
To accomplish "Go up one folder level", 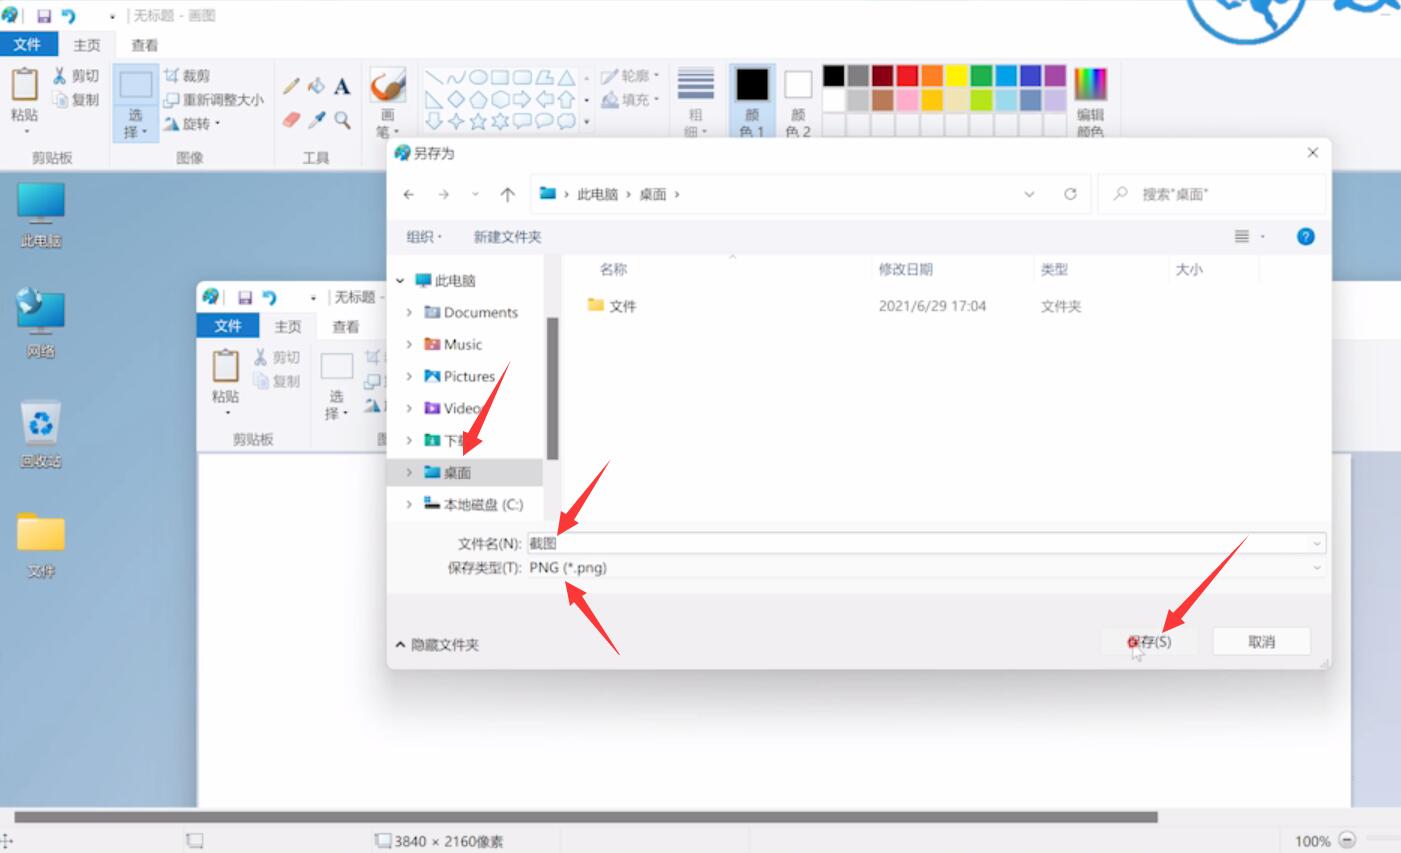I will (507, 195).
